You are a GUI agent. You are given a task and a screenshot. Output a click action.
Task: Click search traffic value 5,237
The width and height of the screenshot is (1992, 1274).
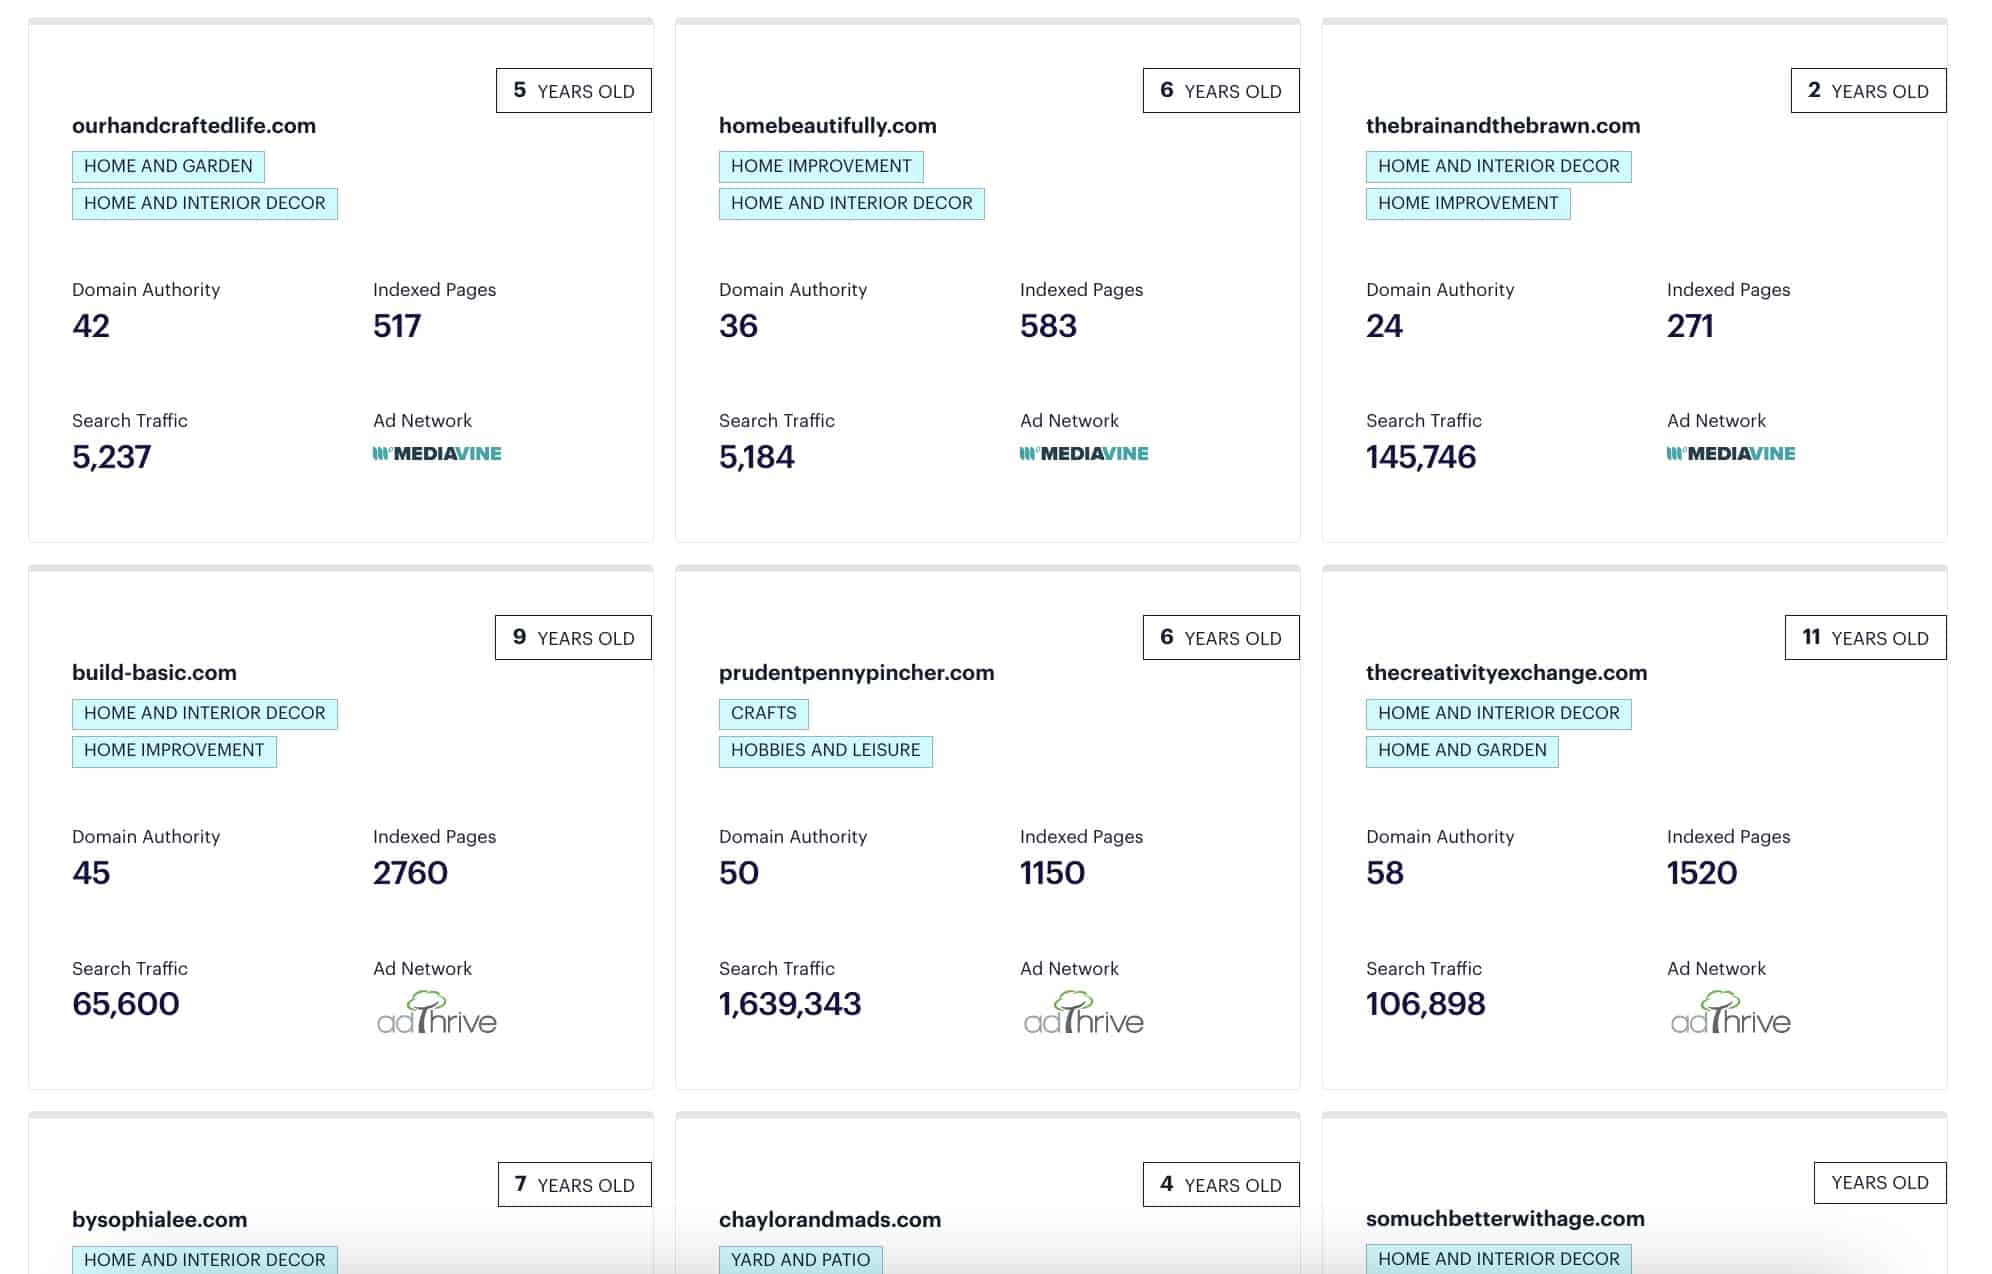tap(112, 457)
